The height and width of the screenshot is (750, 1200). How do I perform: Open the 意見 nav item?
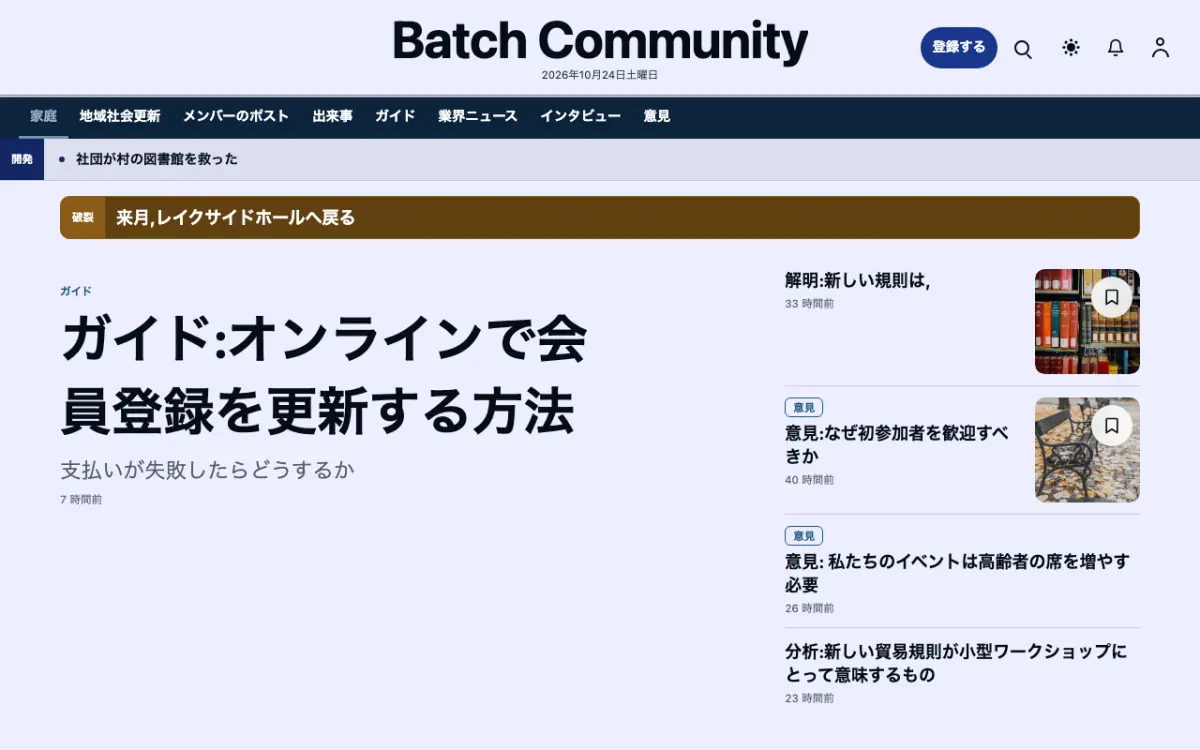coord(657,116)
